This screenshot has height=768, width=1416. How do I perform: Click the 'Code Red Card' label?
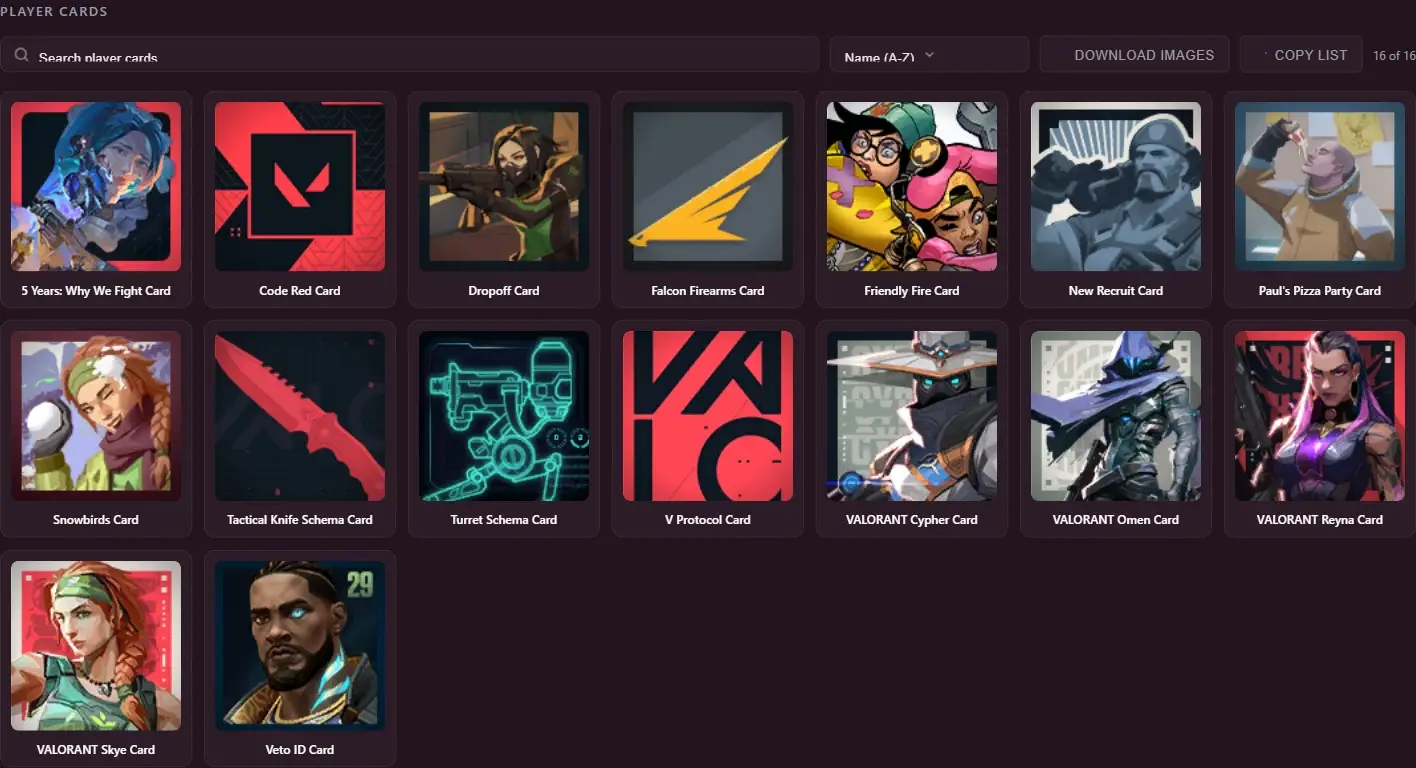[300, 291]
